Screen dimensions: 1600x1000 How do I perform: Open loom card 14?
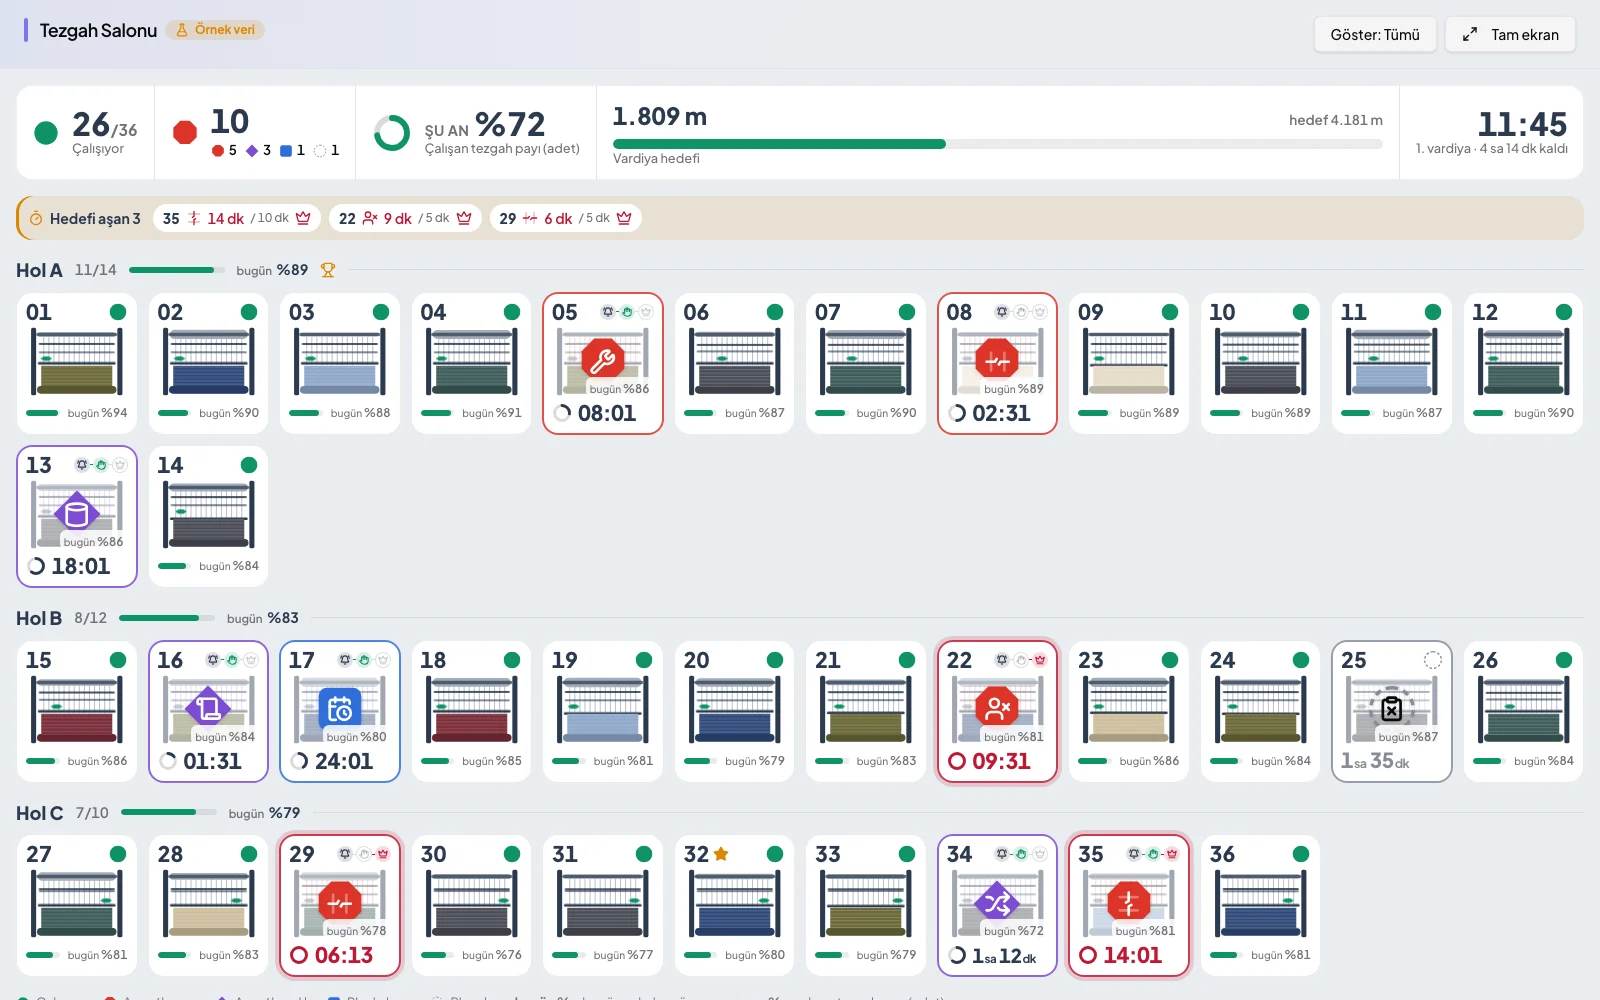pos(208,516)
